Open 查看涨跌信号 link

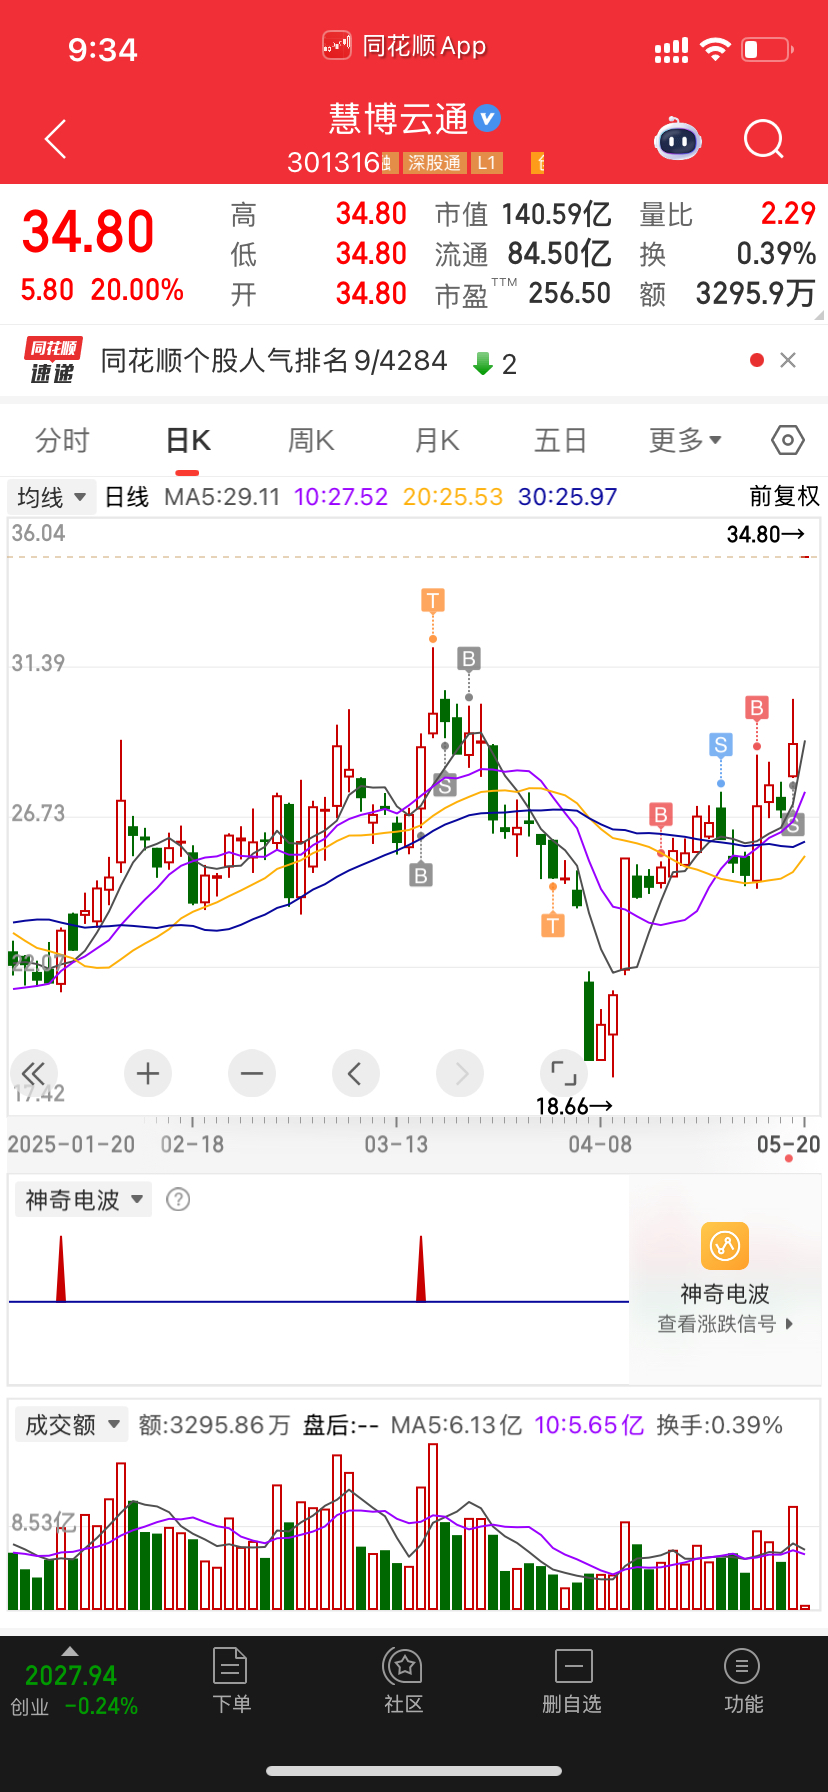click(724, 1324)
